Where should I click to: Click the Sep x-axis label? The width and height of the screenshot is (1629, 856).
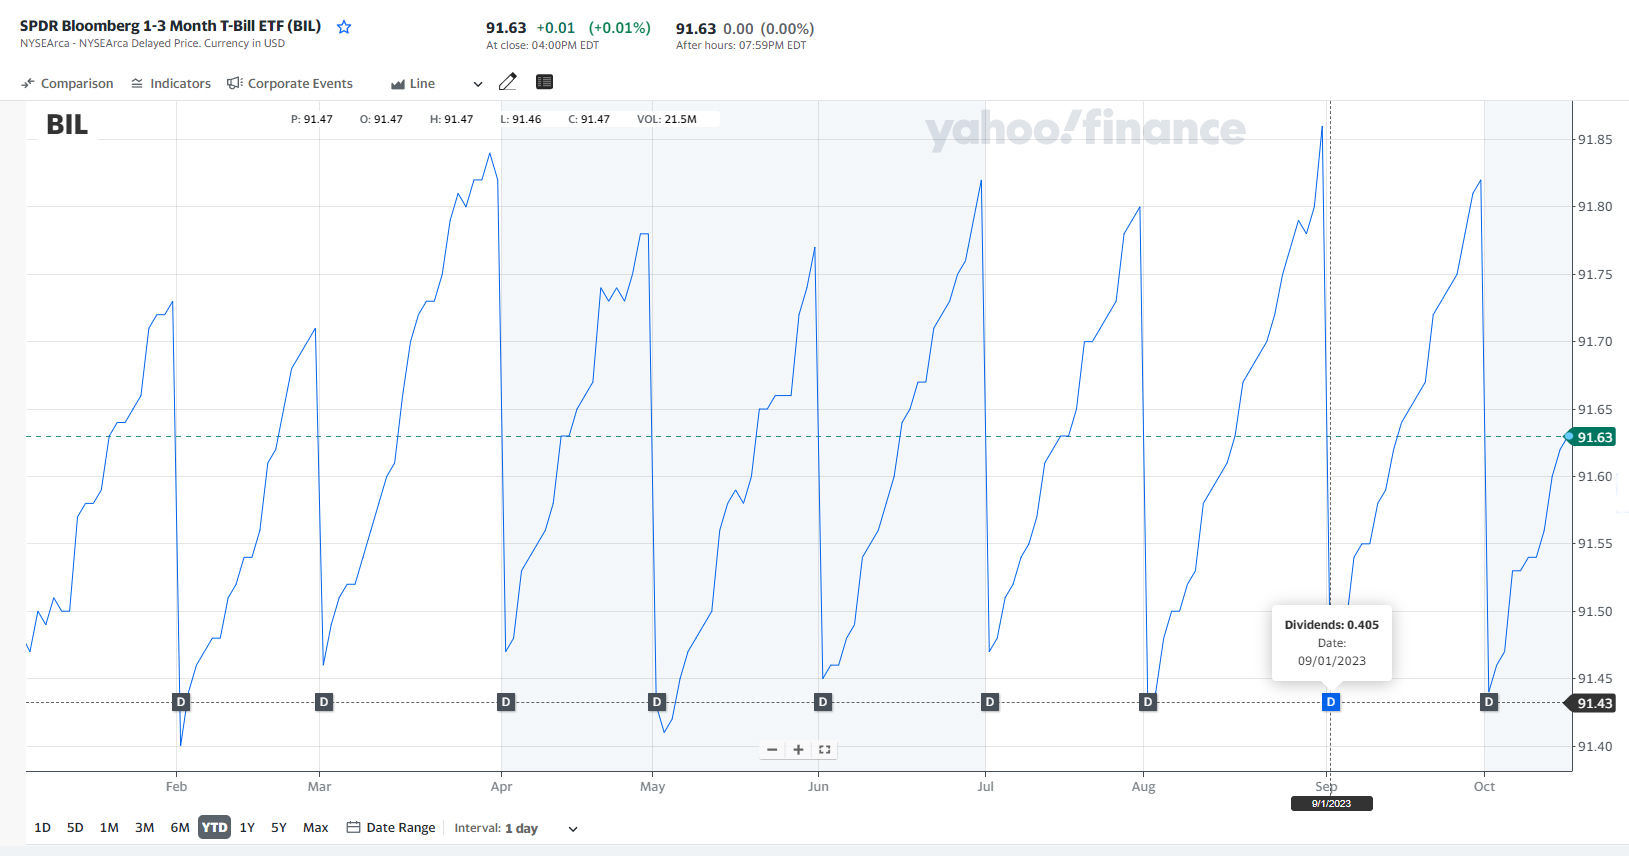click(x=1326, y=786)
